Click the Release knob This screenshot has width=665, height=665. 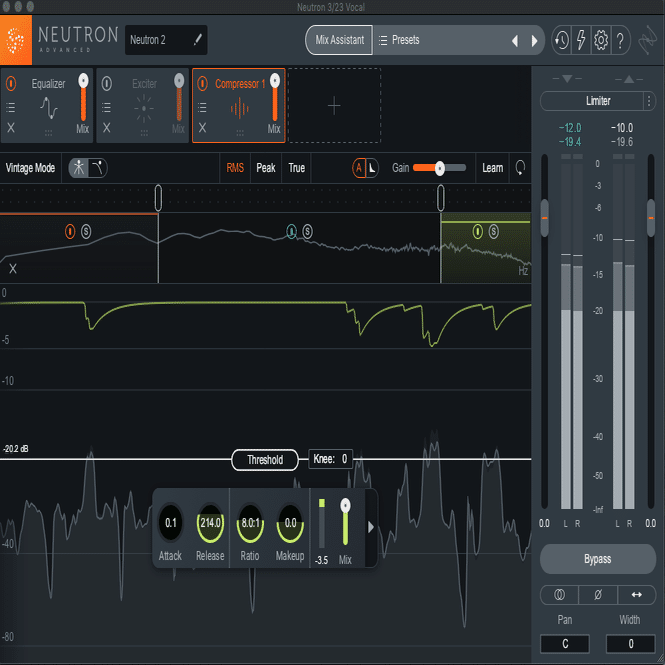210,523
